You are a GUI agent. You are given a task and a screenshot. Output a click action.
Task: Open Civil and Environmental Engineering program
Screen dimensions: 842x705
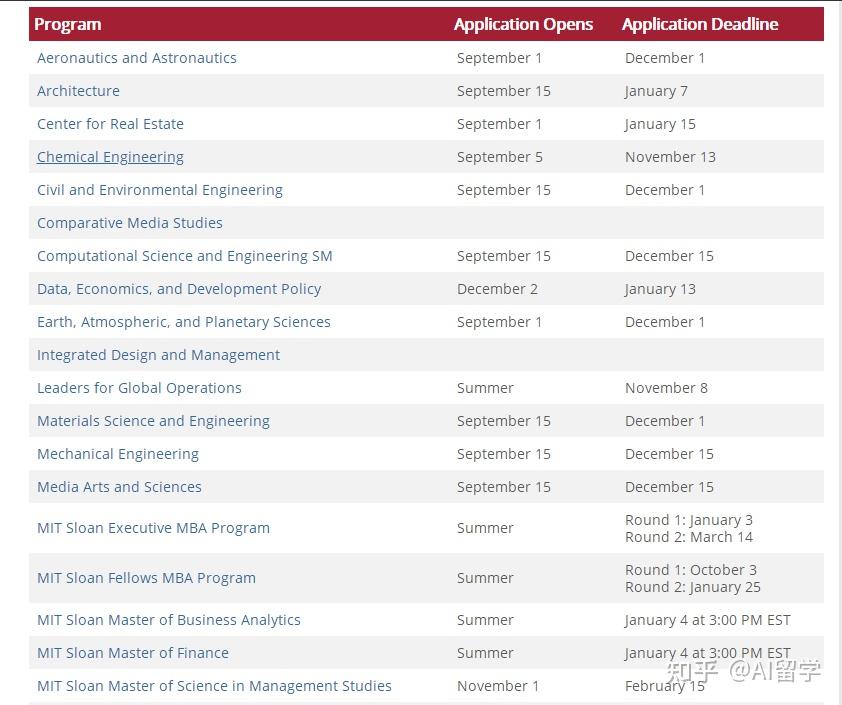point(160,190)
